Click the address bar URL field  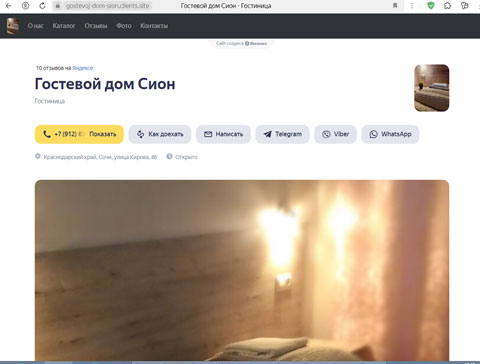107,6
